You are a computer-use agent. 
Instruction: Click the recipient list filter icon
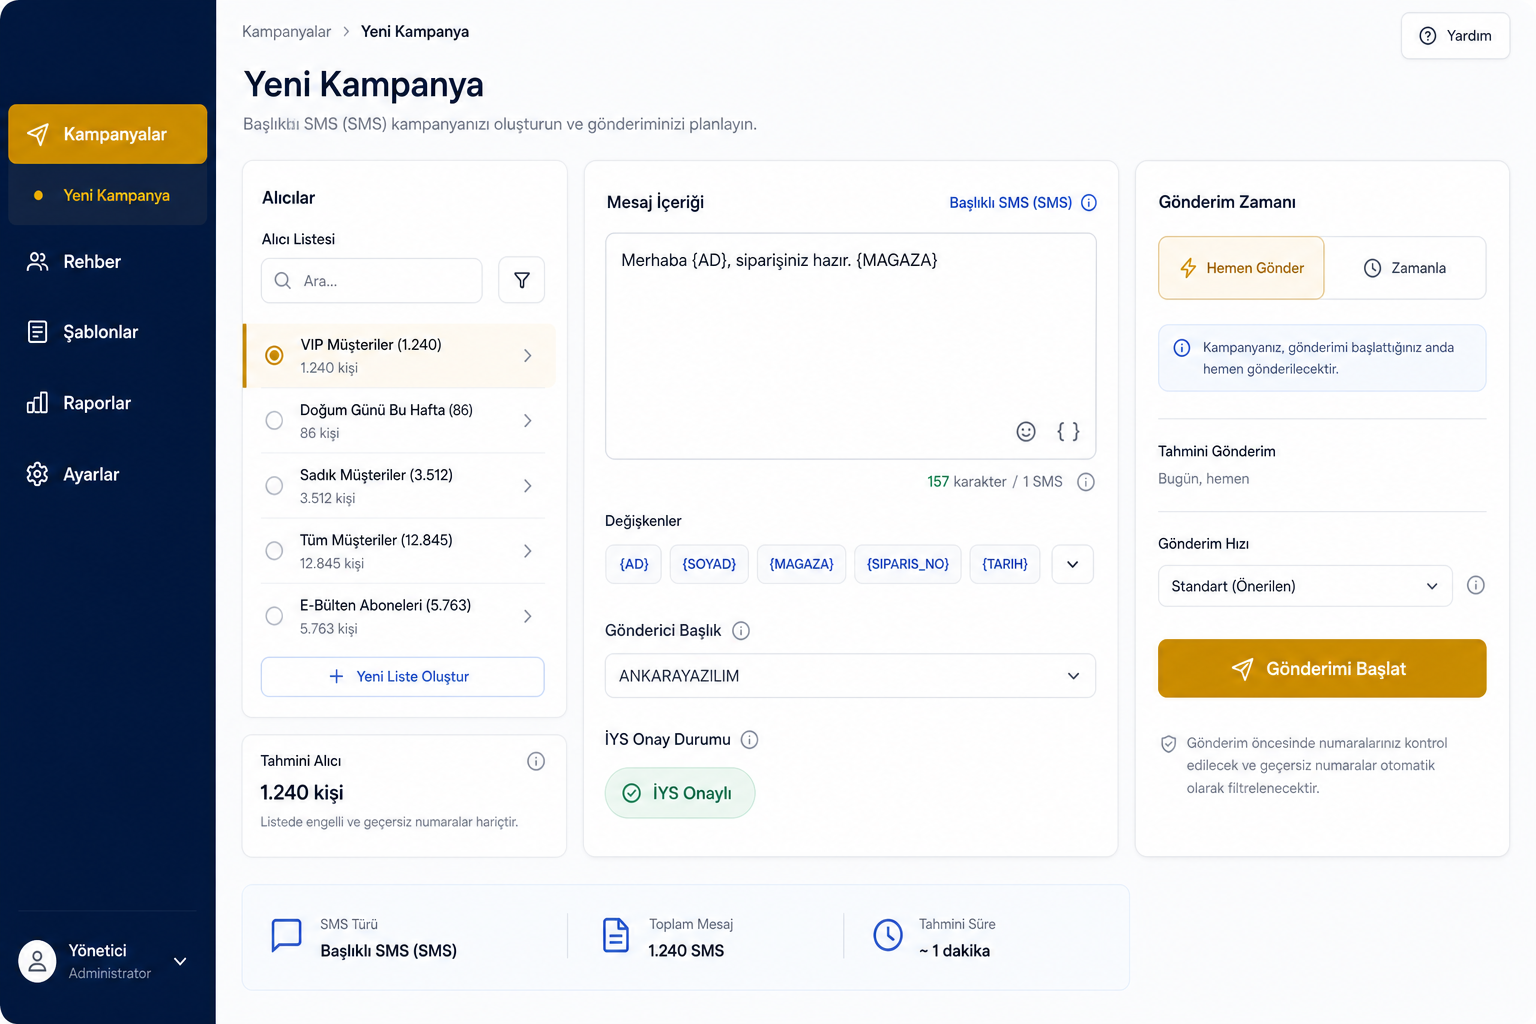click(521, 281)
